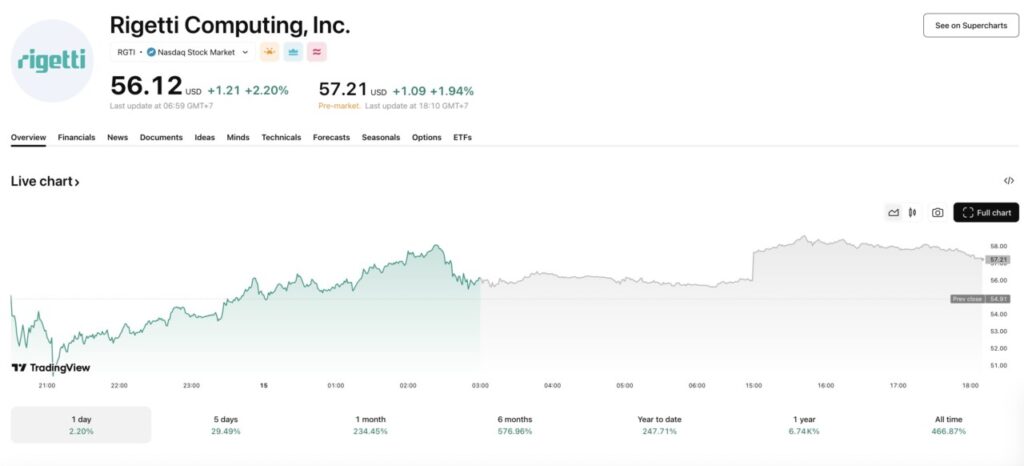The height and width of the screenshot is (466, 1024).
Task: Take a chart snapshot with camera icon
Action: 937,213
